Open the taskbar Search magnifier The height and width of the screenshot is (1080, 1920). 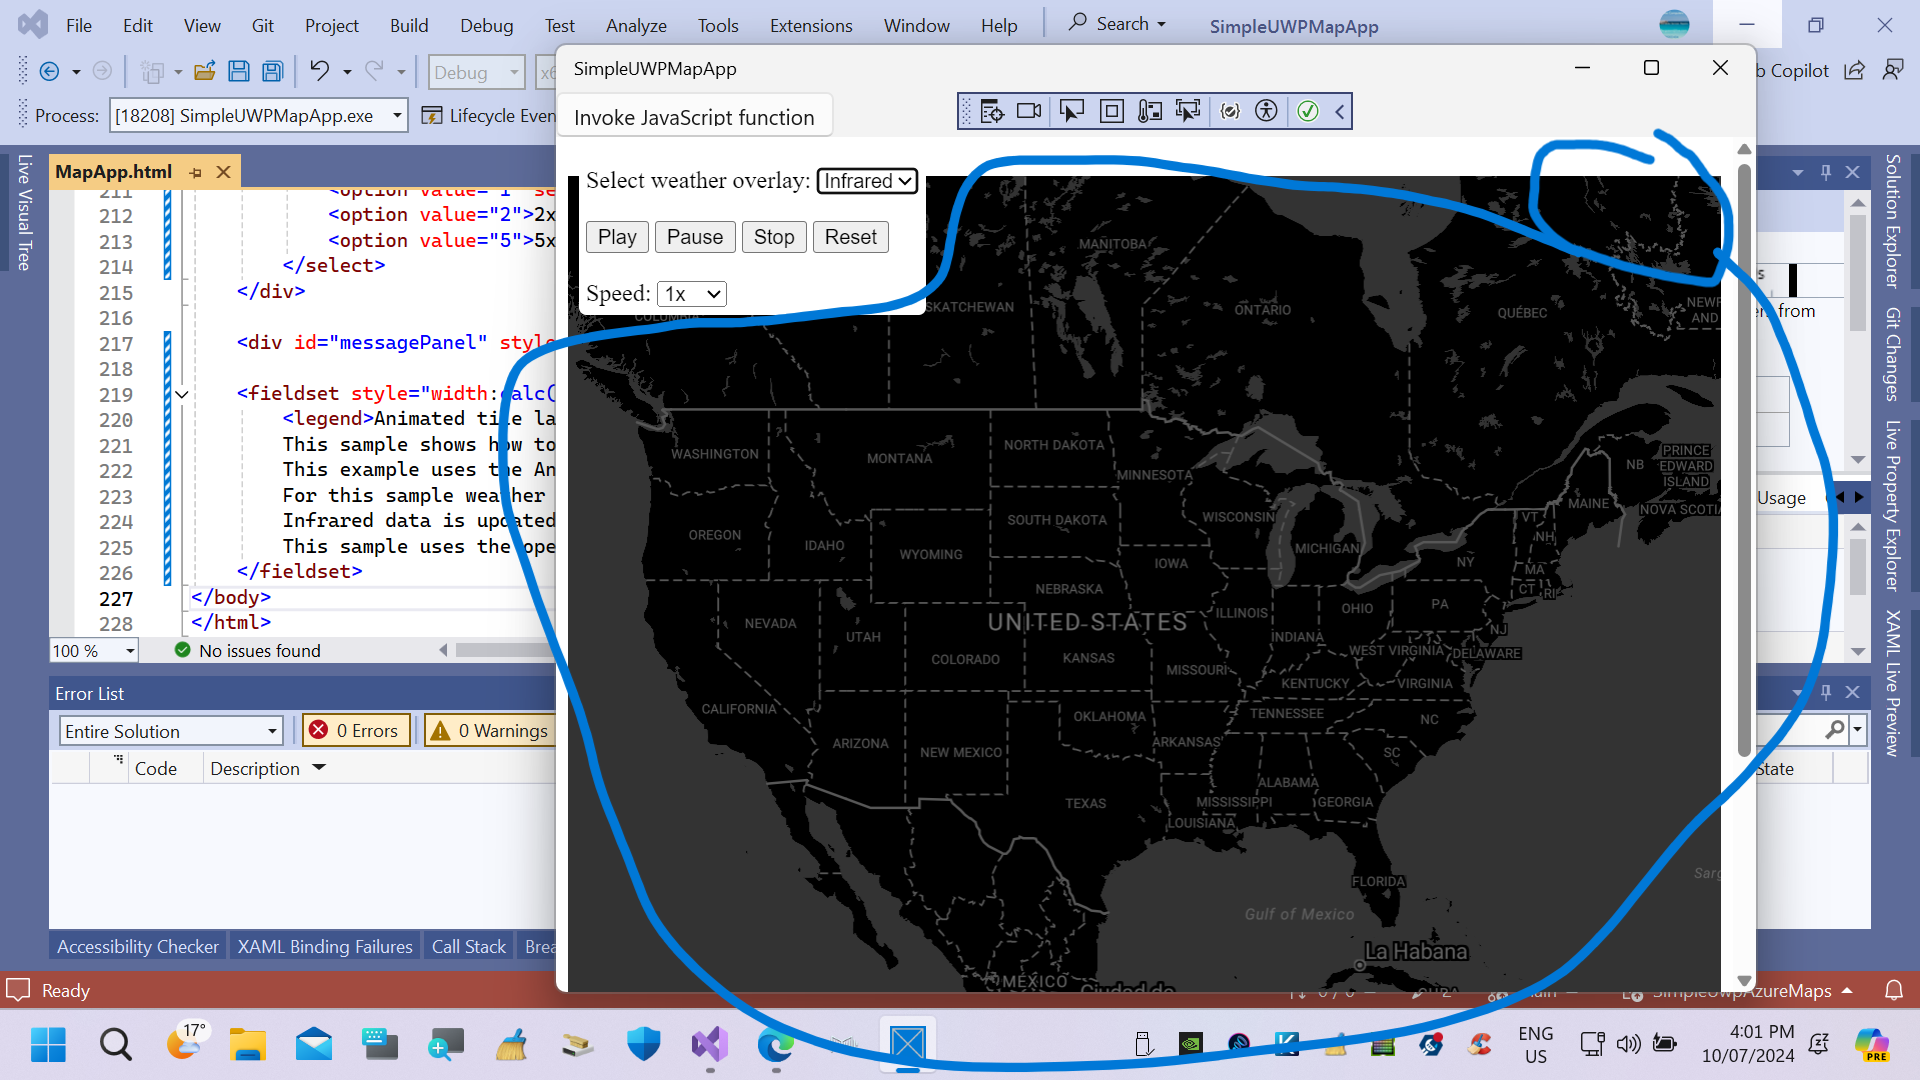point(116,1045)
